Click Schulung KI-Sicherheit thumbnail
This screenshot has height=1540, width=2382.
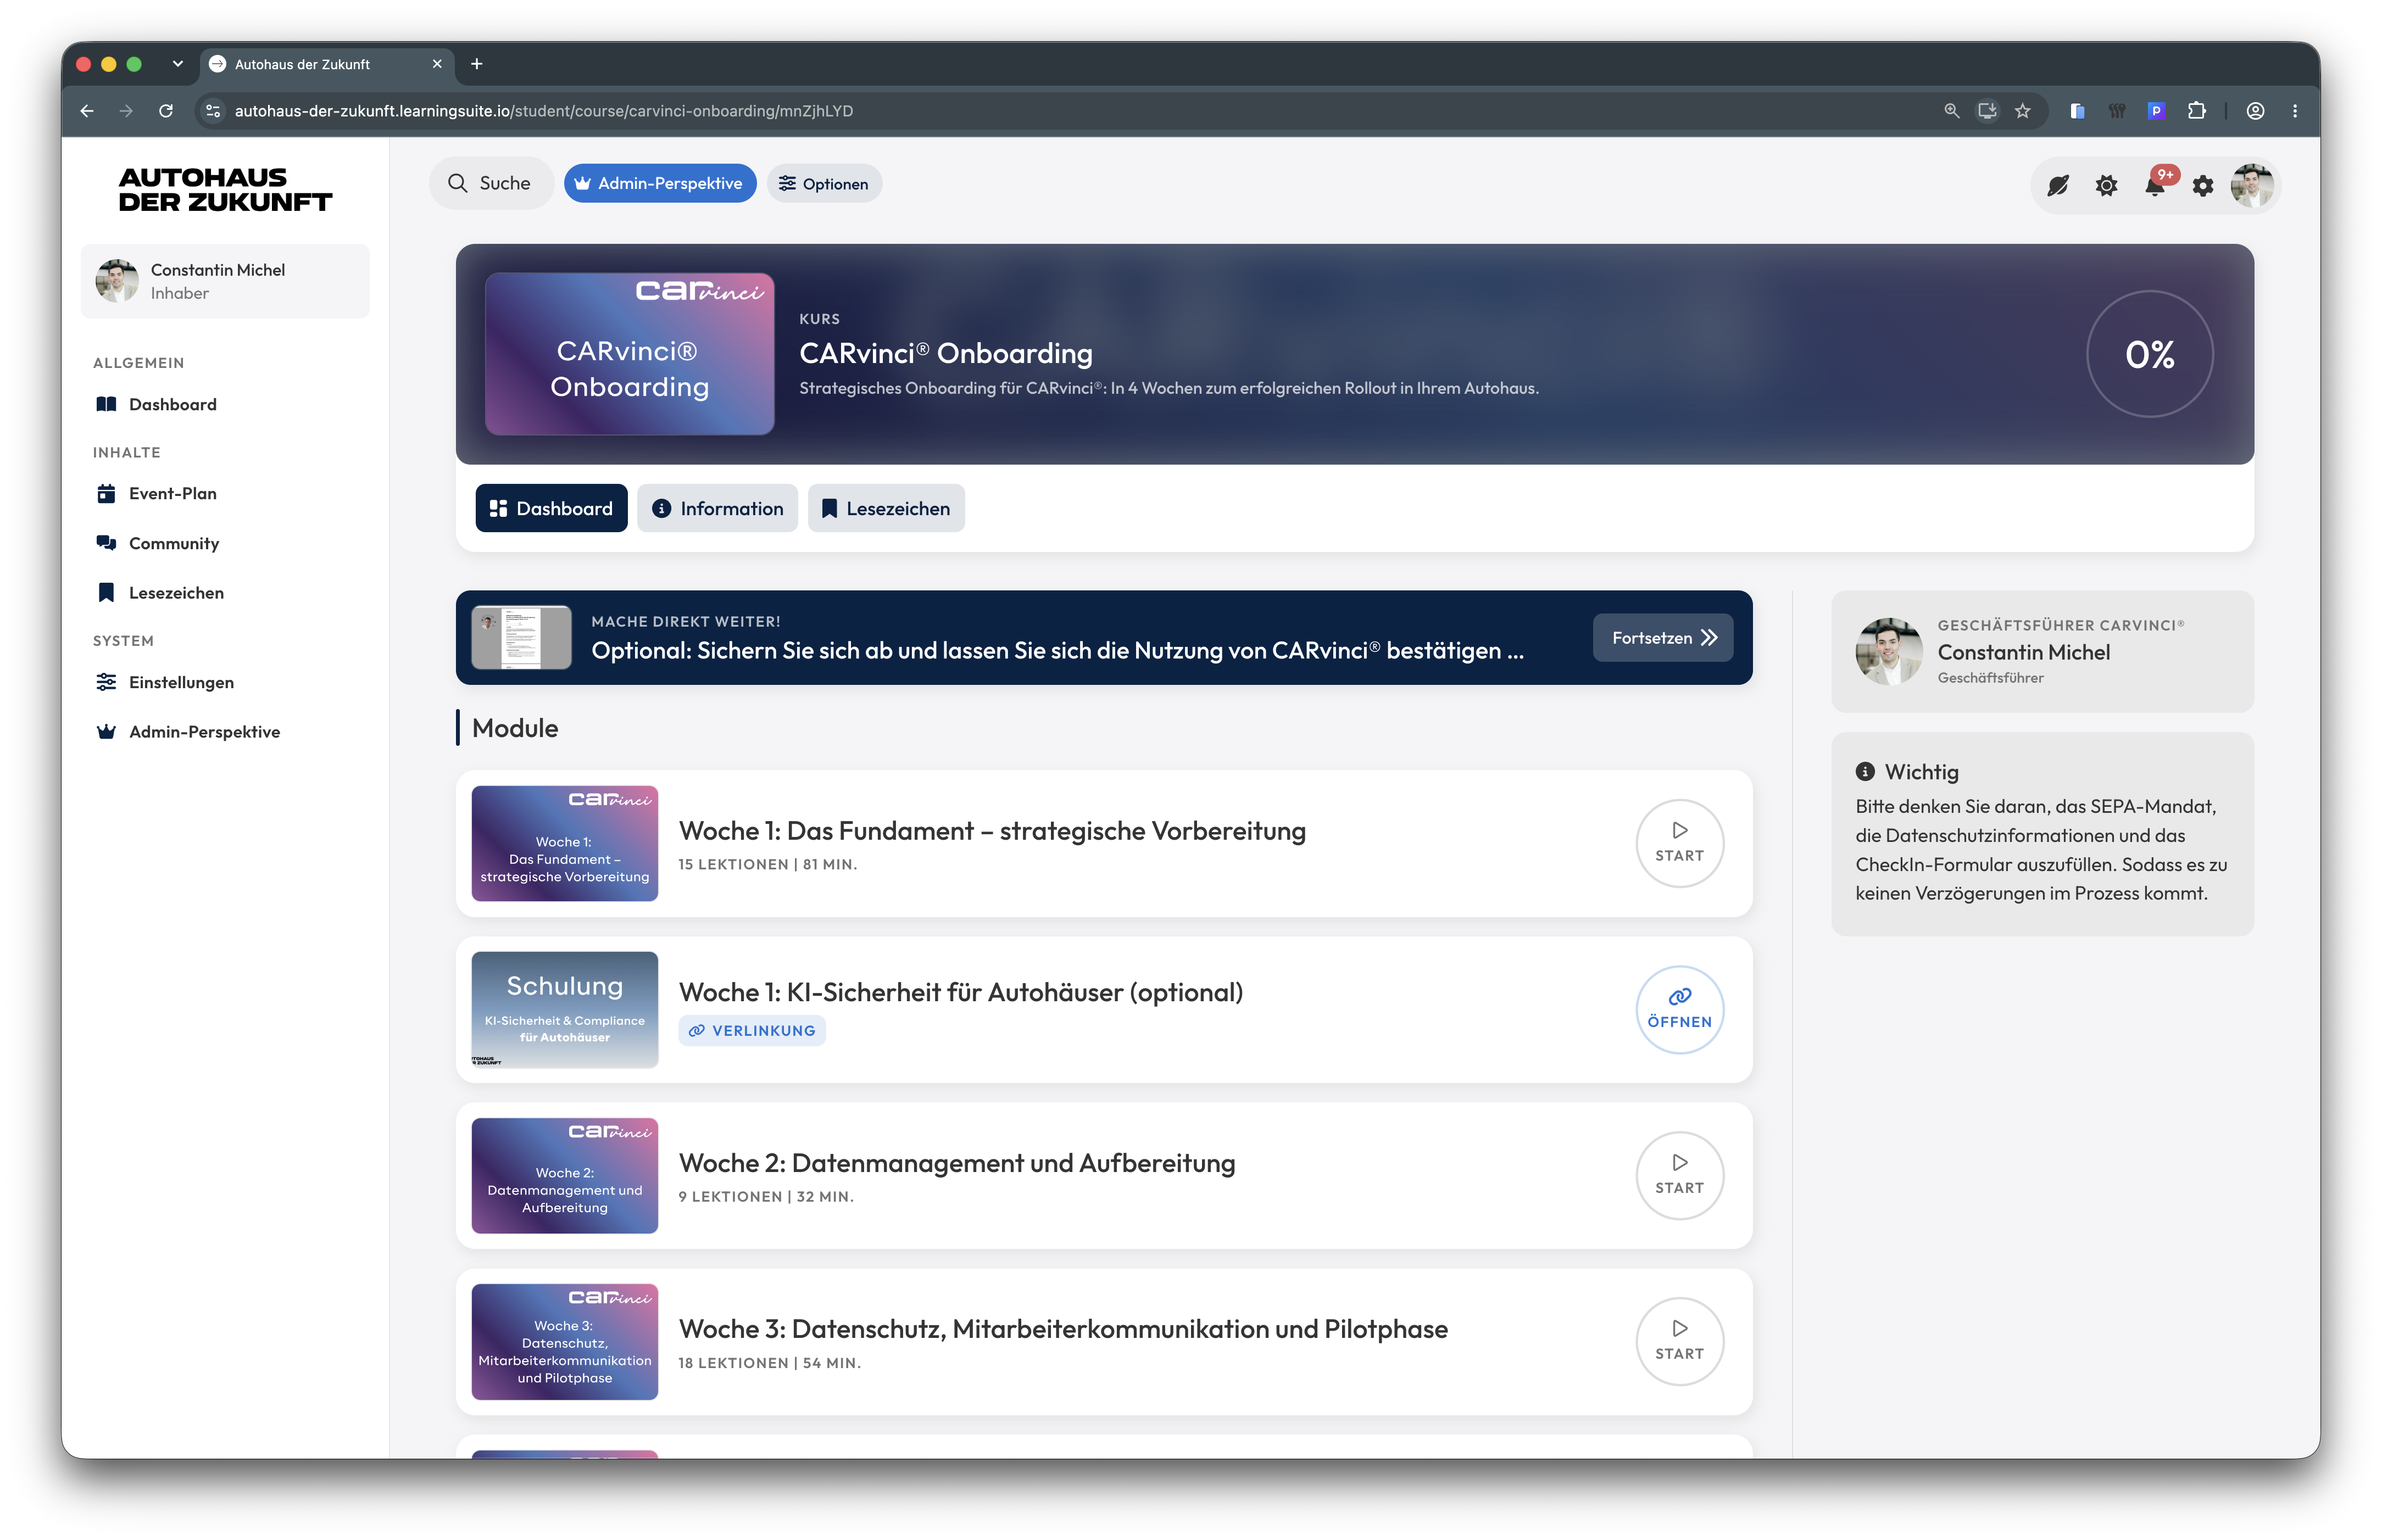[x=564, y=1009]
